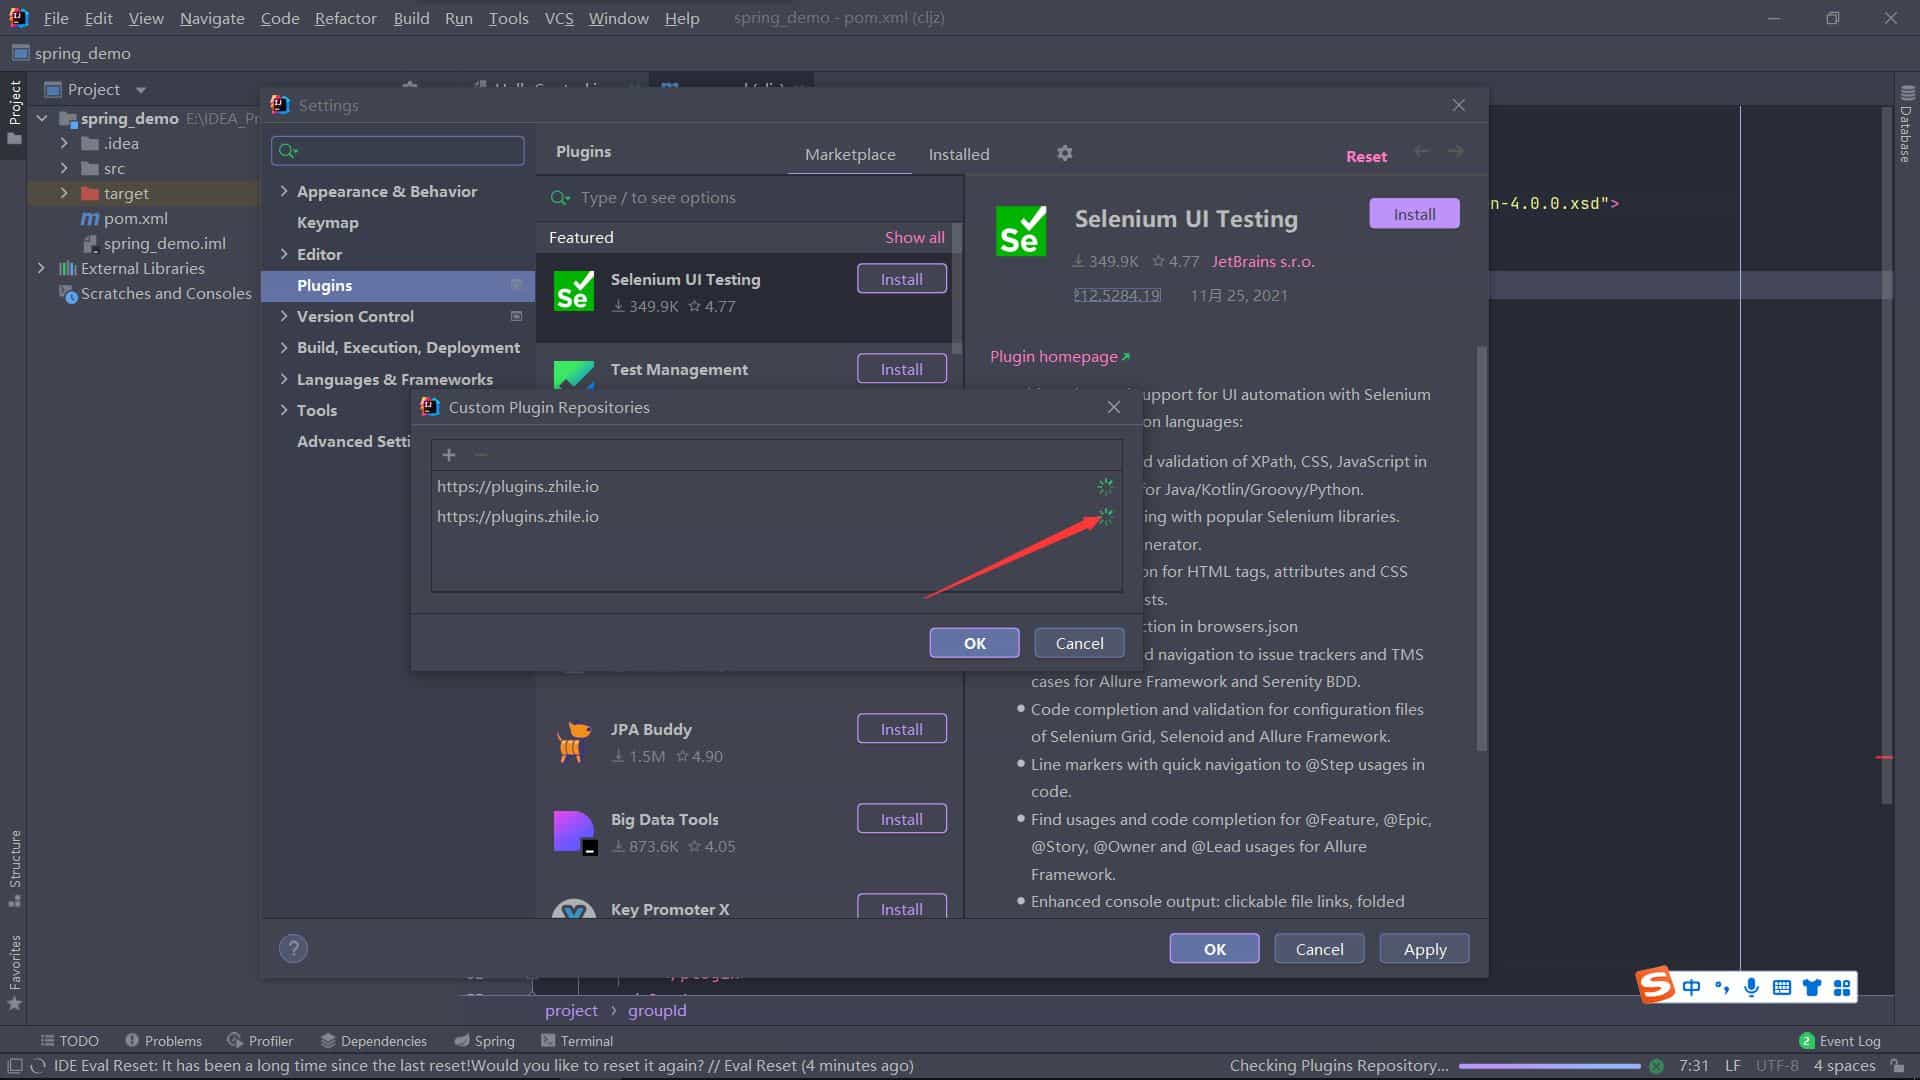Click the remove repository minus icon
The image size is (1920, 1080).
[x=481, y=455]
